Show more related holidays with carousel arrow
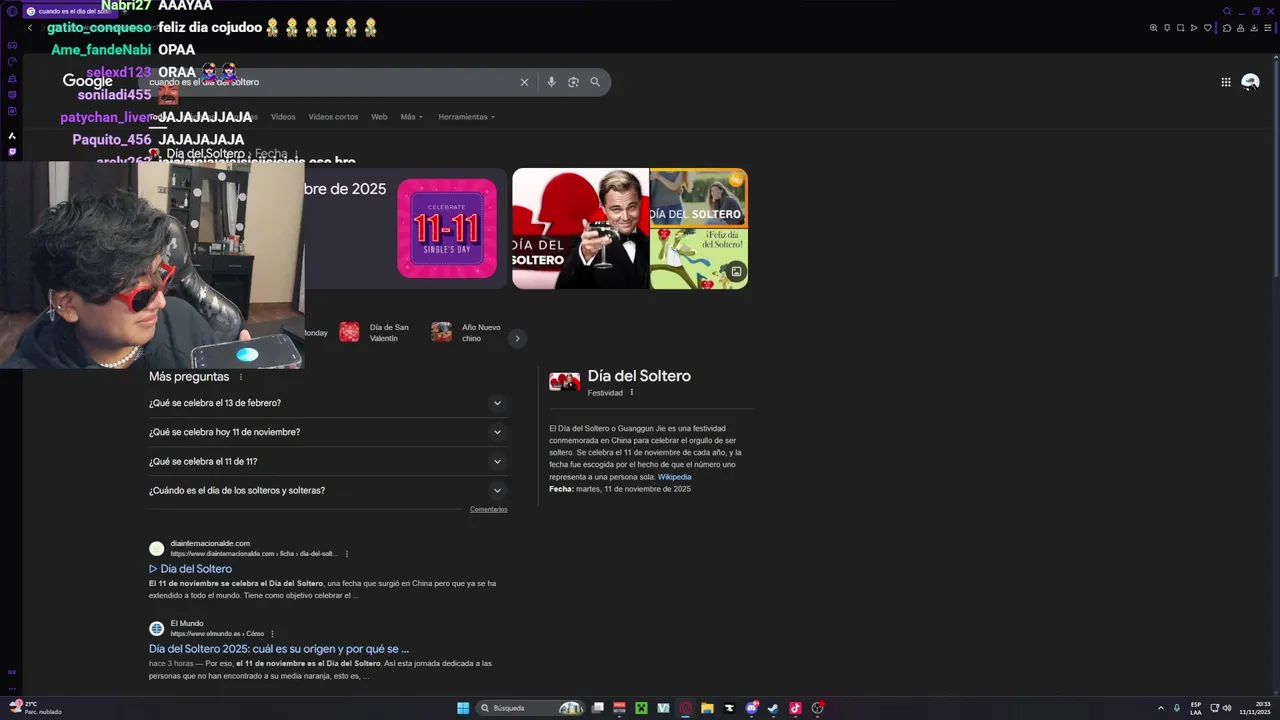 pyautogui.click(x=517, y=338)
